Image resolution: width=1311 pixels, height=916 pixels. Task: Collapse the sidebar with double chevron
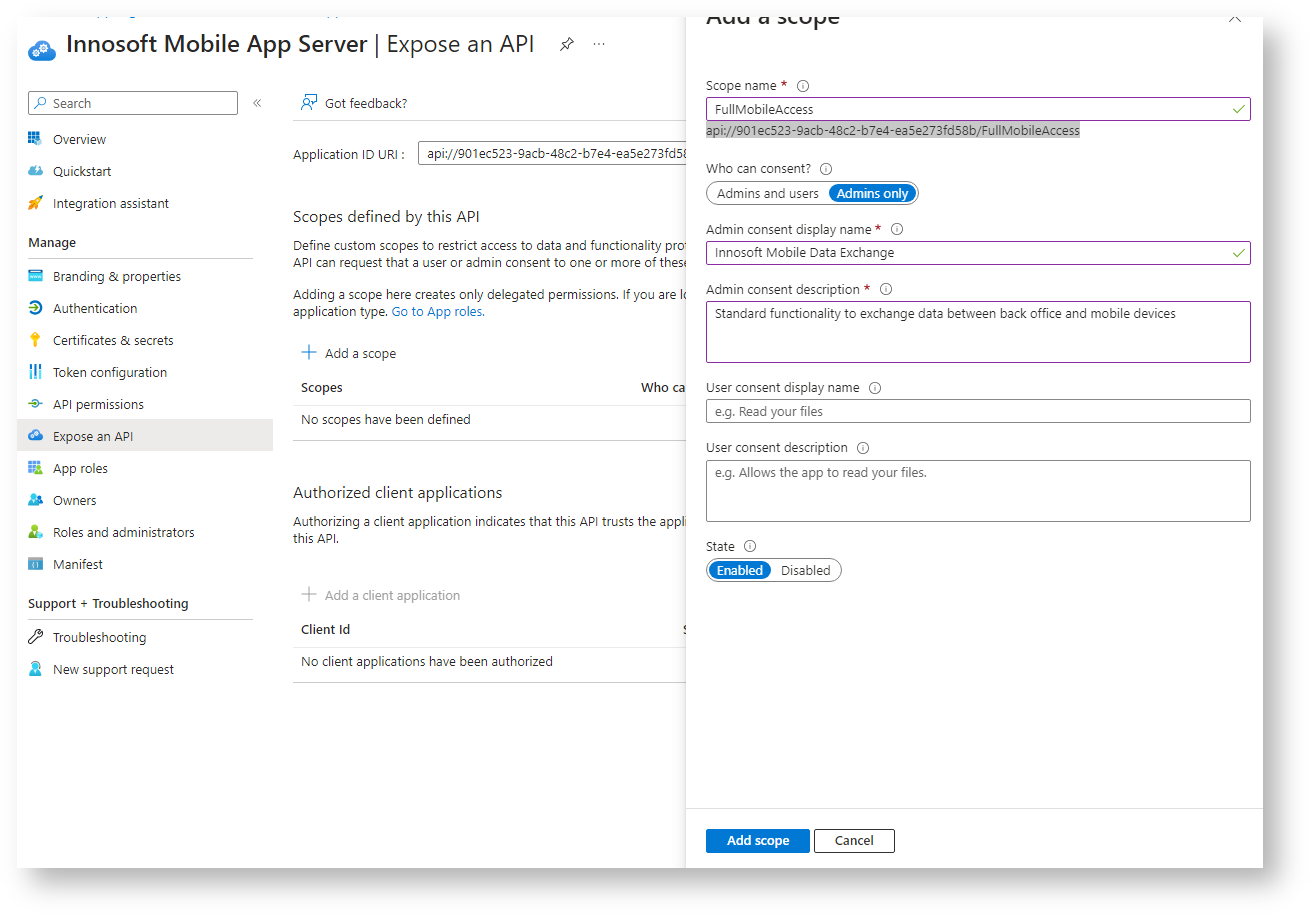click(x=257, y=103)
